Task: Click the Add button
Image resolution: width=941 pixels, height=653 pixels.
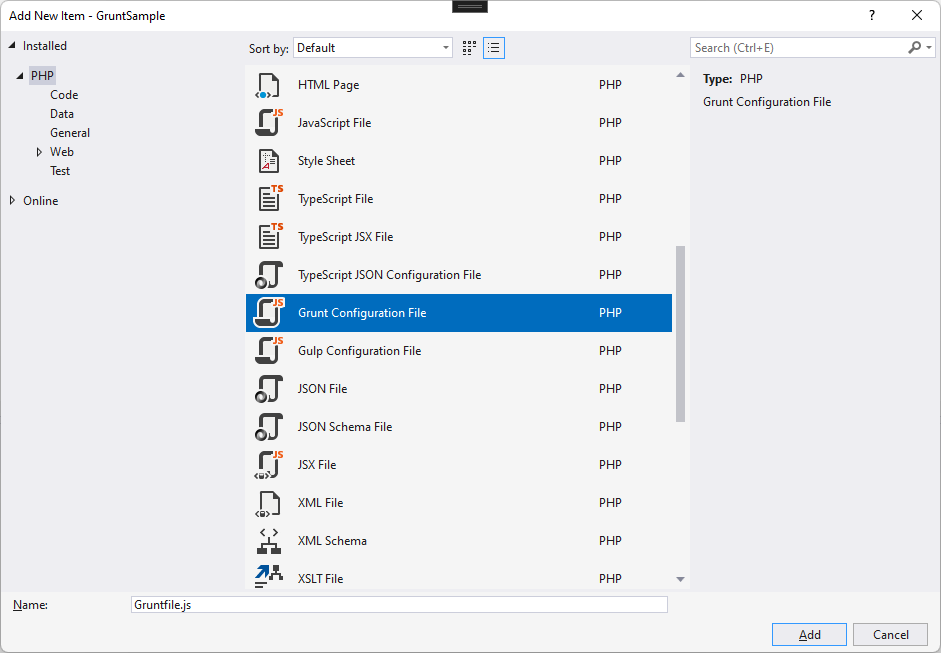Action: click(809, 634)
